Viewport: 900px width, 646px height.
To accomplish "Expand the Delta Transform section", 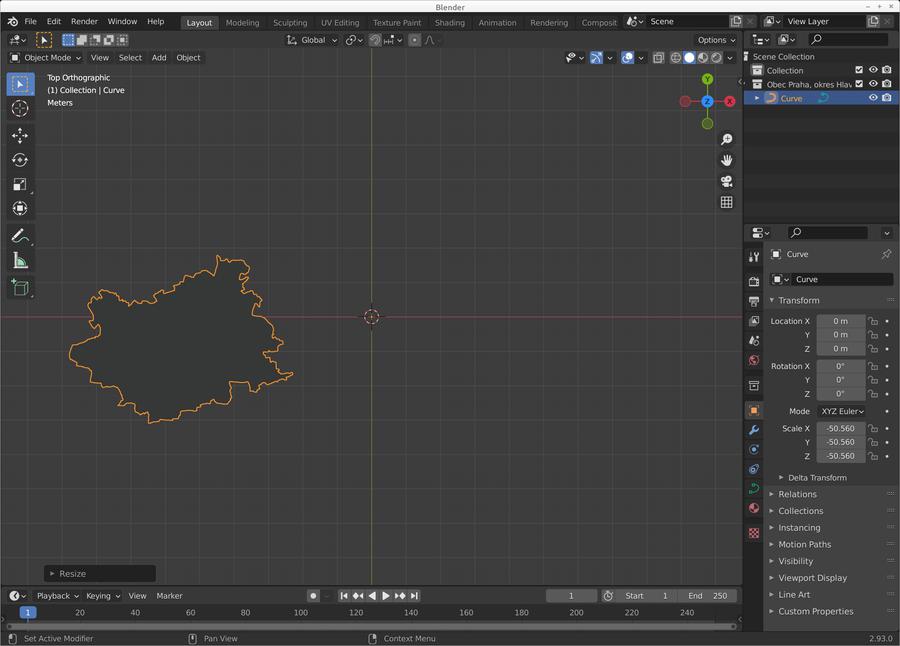I will point(817,477).
